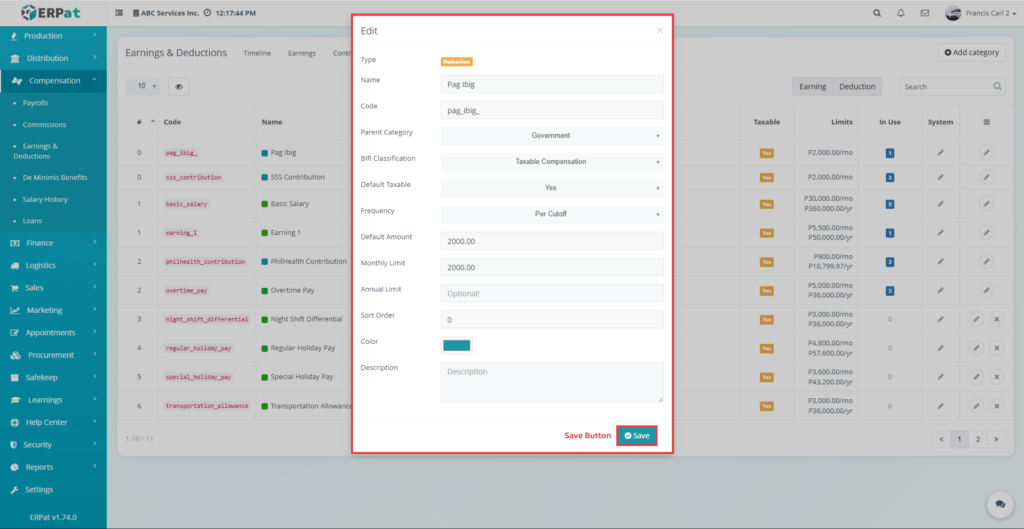Toggle column visibility eye button
This screenshot has height=529, width=1024.
click(179, 87)
